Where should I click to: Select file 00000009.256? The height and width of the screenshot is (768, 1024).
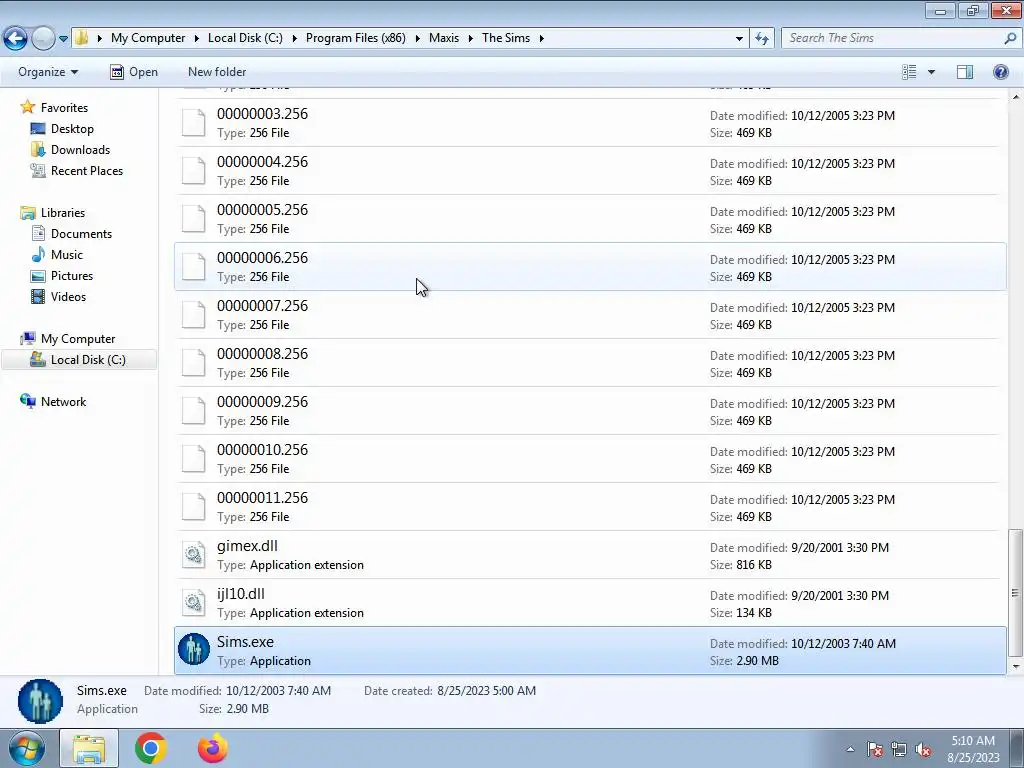(x=590, y=411)
